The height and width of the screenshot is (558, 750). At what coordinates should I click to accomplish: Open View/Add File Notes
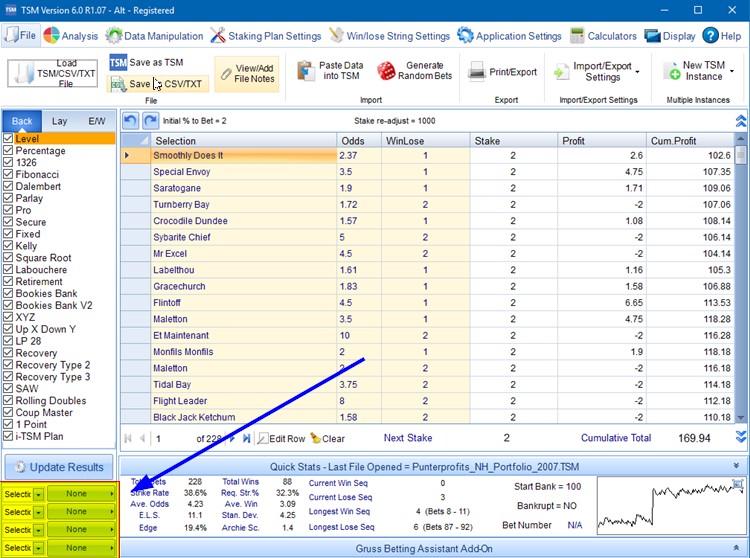(x=247, y=73)
